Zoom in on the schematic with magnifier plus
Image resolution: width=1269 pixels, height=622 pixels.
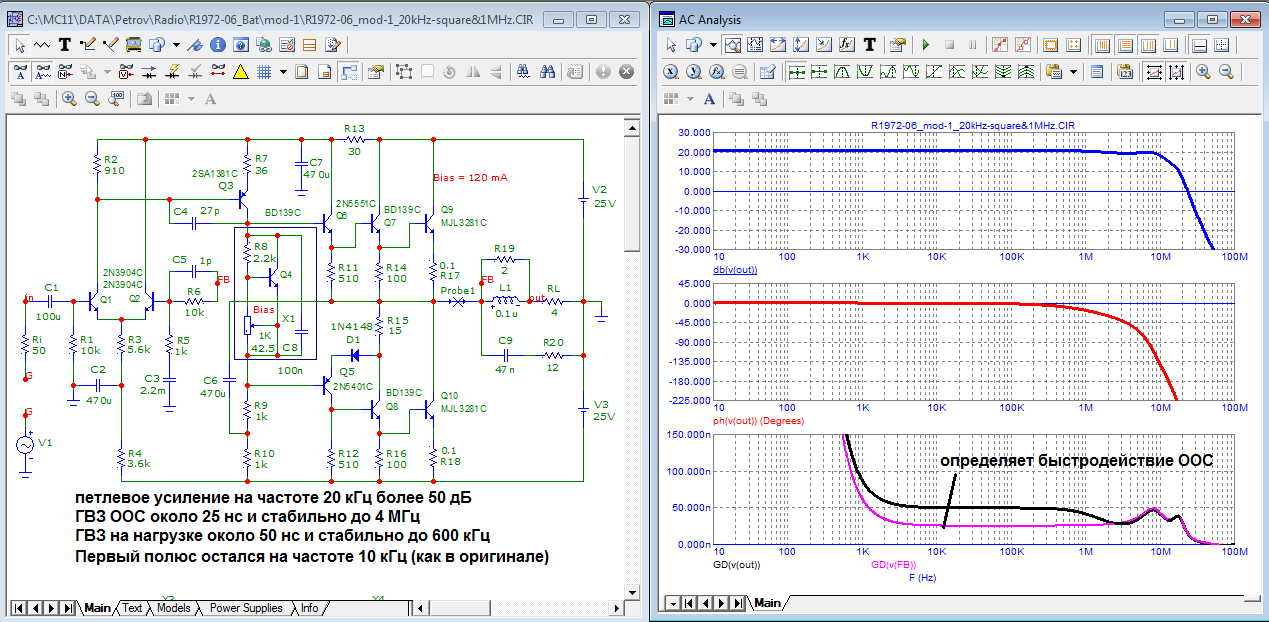tap(69, 98)
